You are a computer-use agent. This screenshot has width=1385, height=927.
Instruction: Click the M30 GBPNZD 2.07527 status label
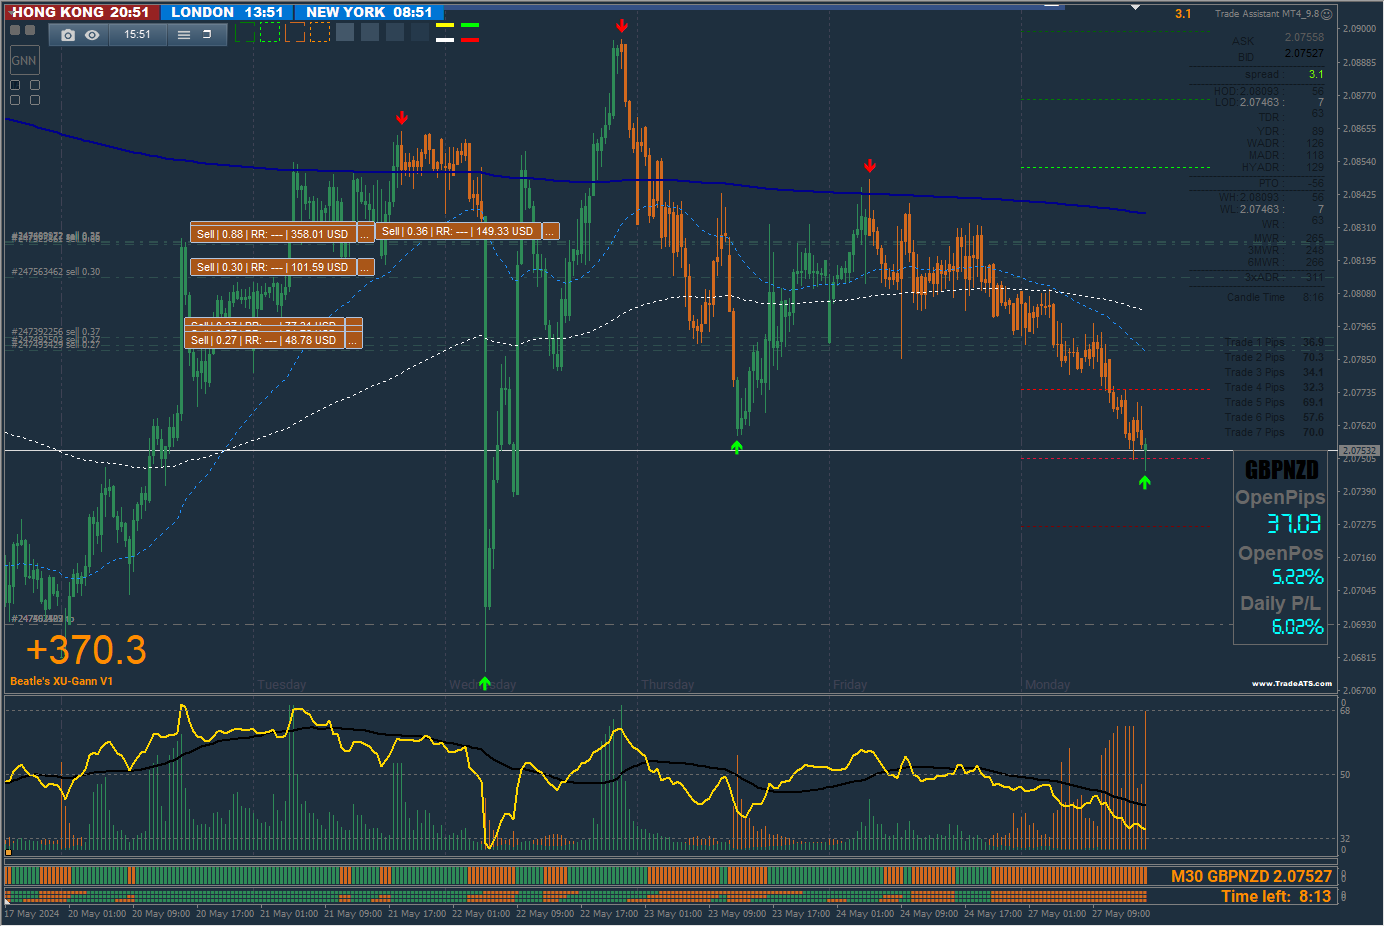[x=1251, y=876]
